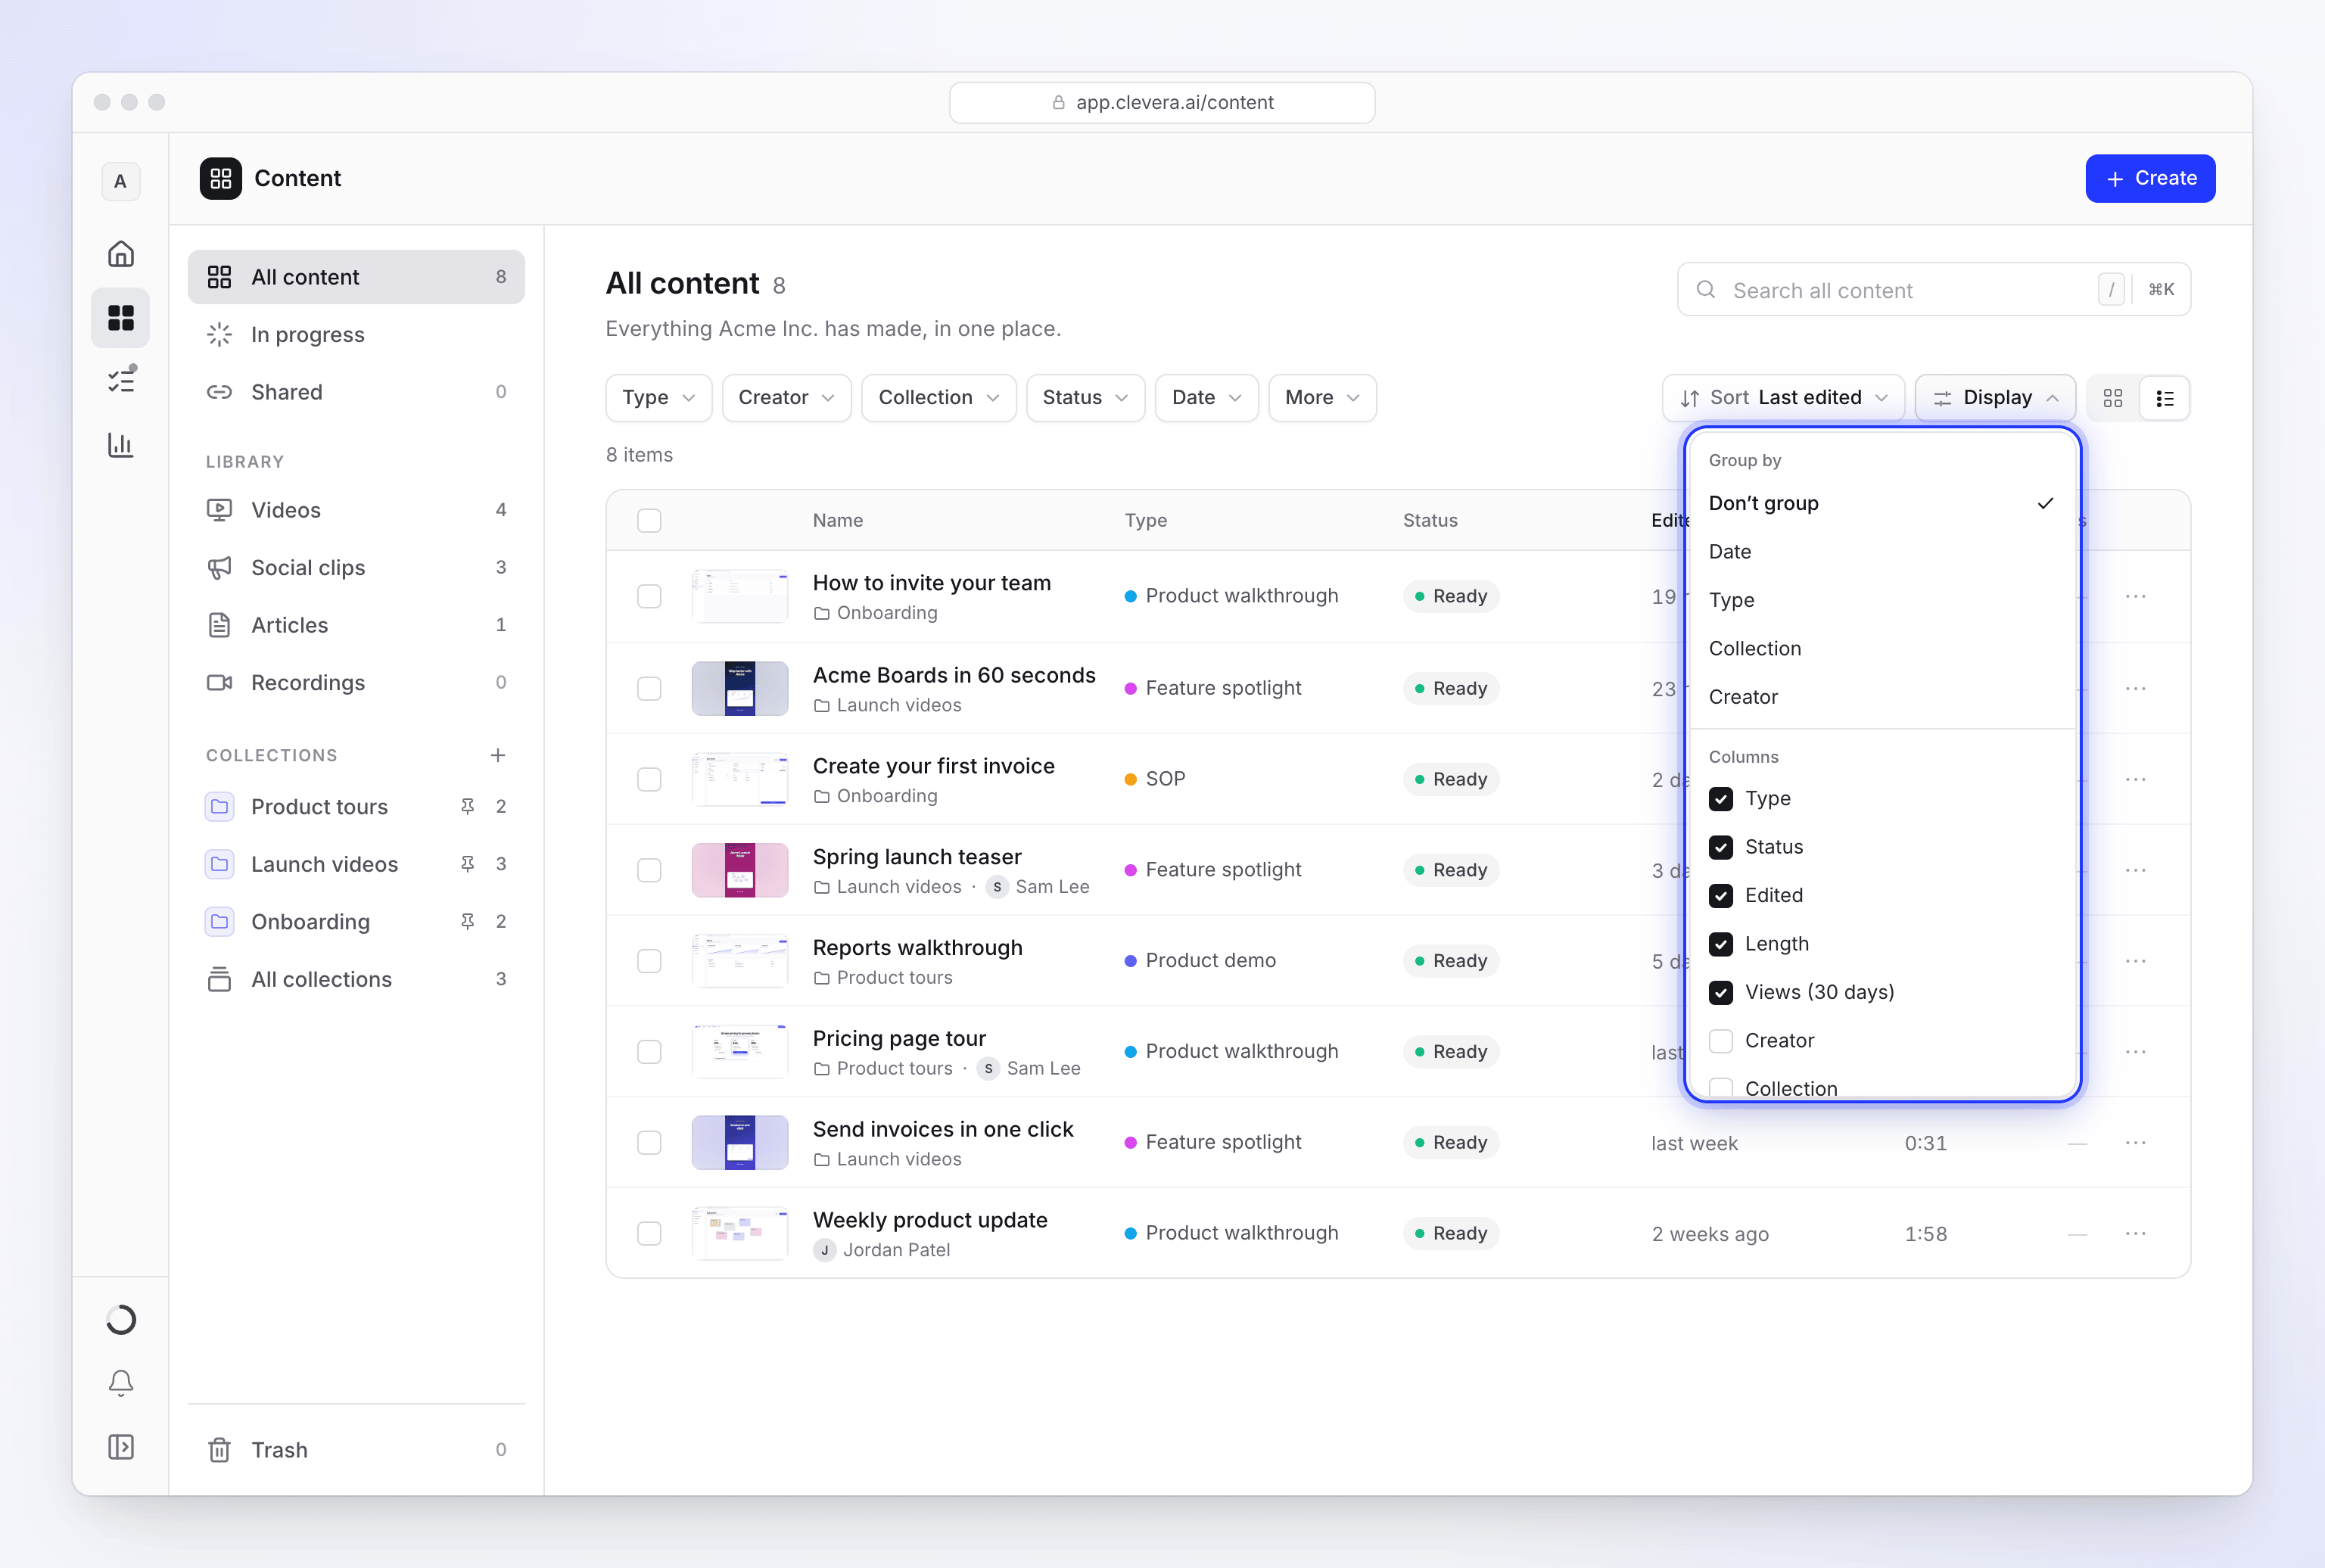Open the Creator filter dropdown
The height and width of the screenshot is (1568, 2325).
tap(786, 398)
